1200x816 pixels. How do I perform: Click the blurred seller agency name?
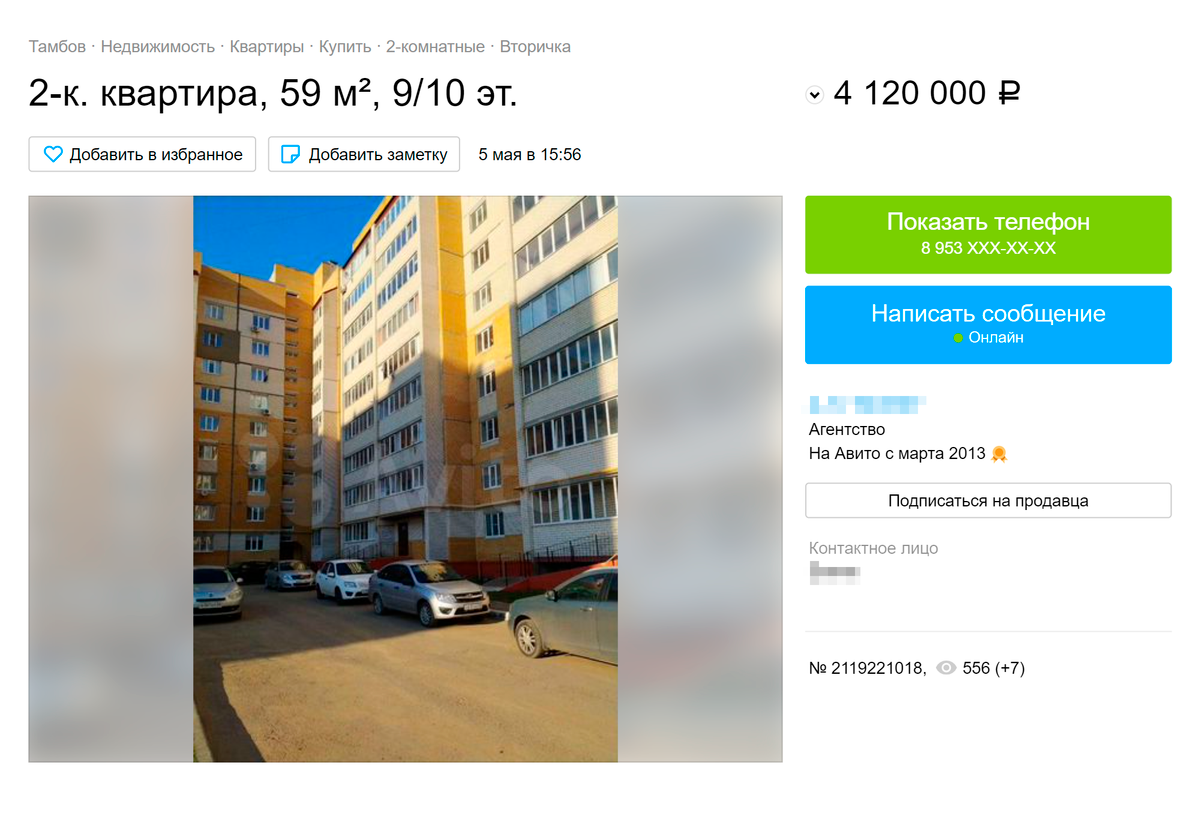click(x=867, y=405)
